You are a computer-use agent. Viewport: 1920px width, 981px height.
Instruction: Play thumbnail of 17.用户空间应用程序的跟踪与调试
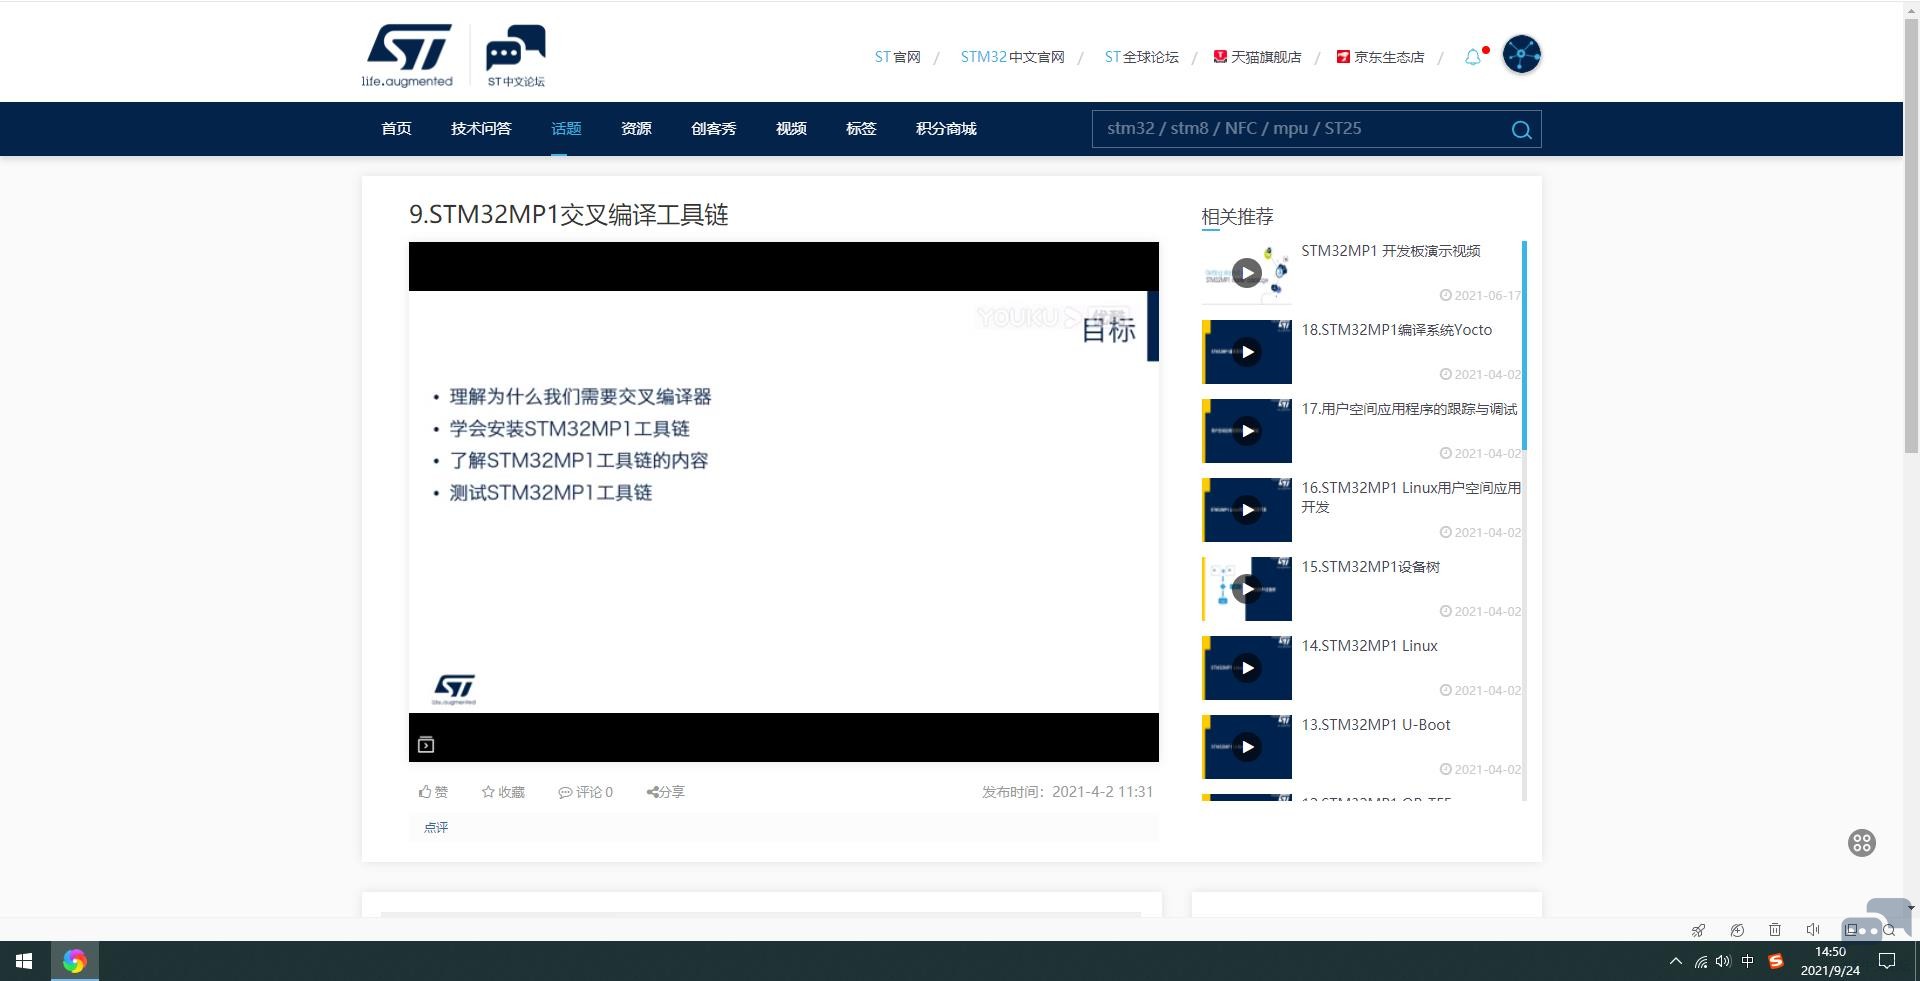click(x=1247, y=431)
